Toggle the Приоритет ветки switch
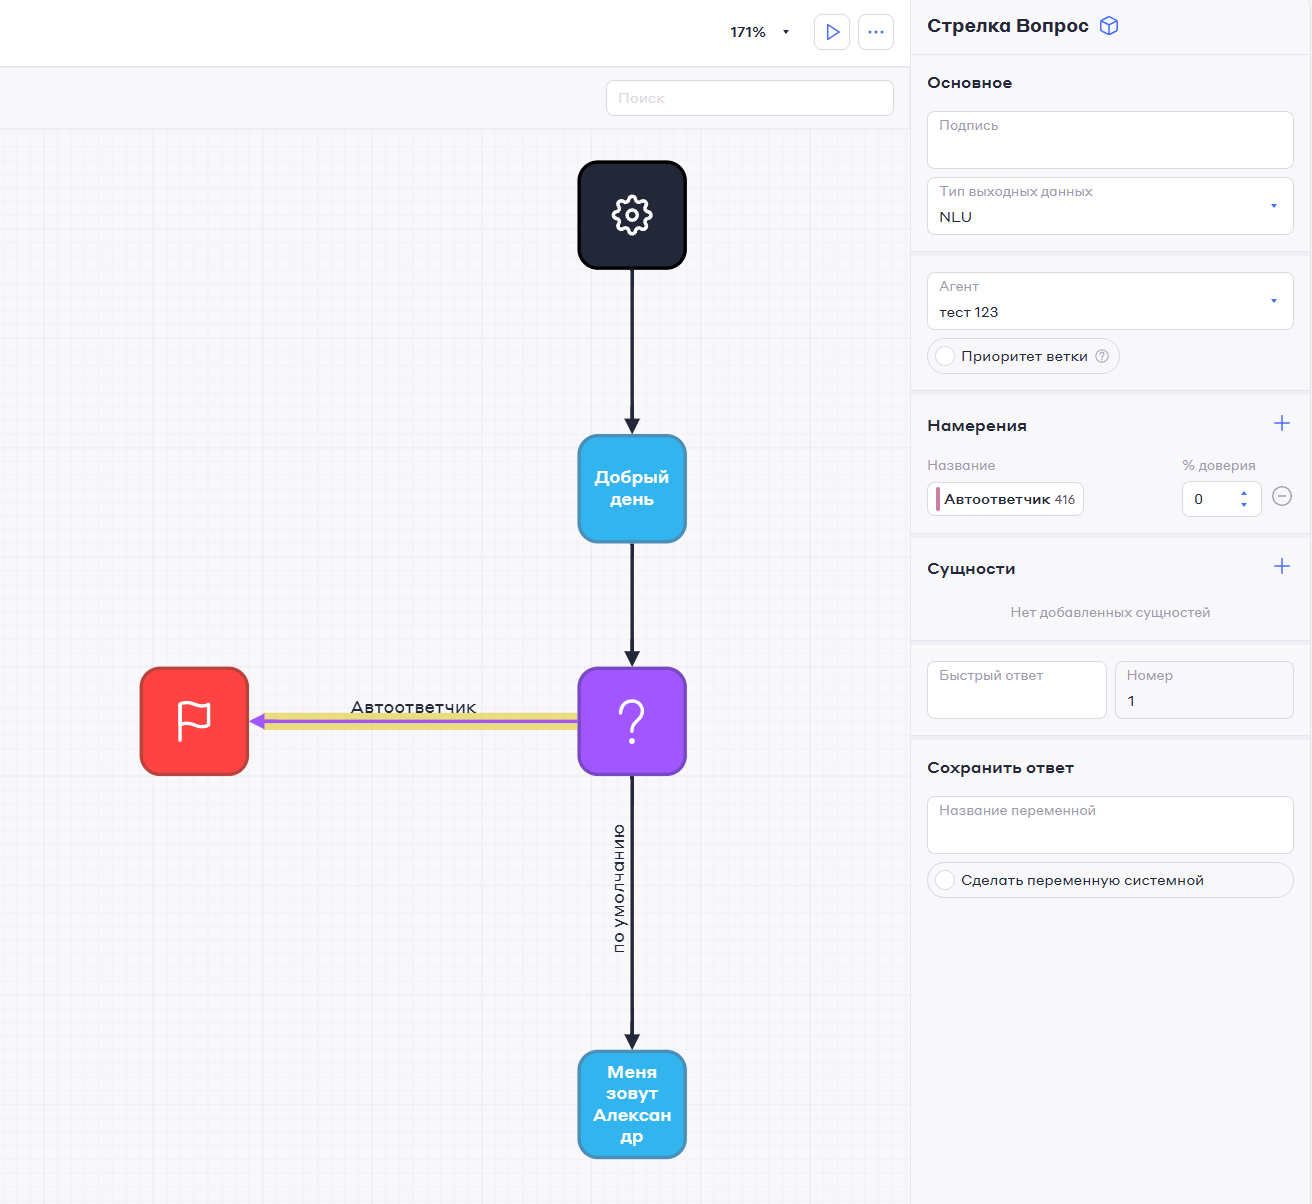 (x=945, y=356)
